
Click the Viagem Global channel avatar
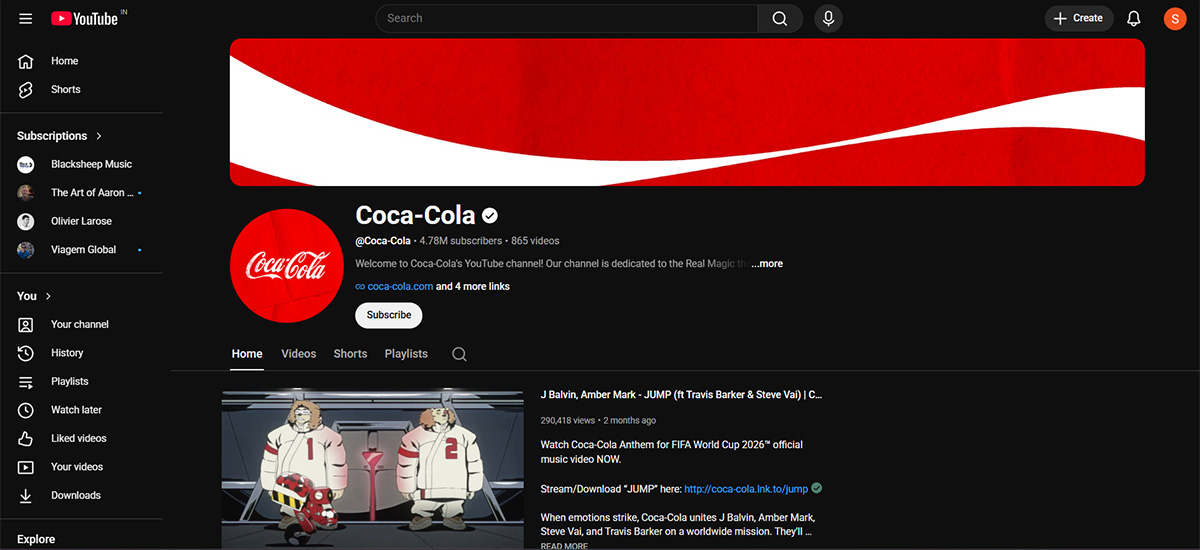tap(26, 250)
